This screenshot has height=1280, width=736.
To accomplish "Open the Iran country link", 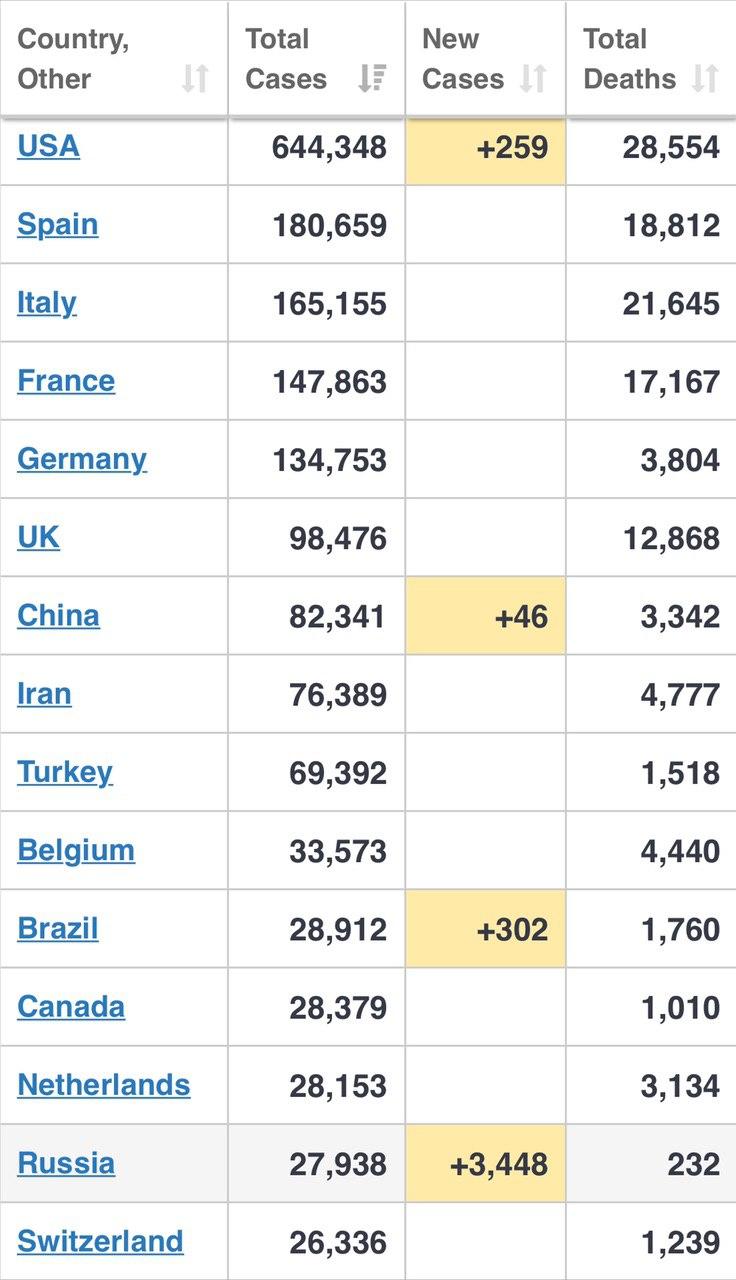I will point(44,693).
